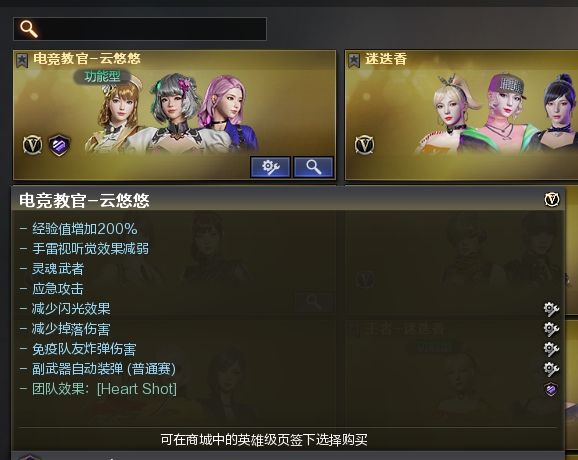Select the 功能型 tag label
The width and height of the screenshot is (578, 460).
click(102, 76)
